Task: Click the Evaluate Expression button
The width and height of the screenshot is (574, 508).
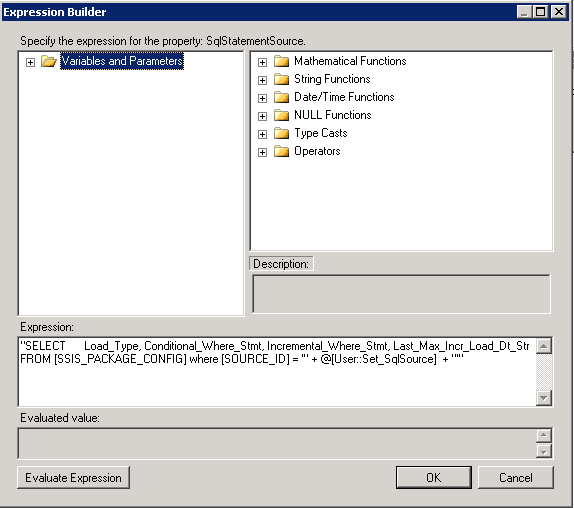Action: (x=73, y=478)
